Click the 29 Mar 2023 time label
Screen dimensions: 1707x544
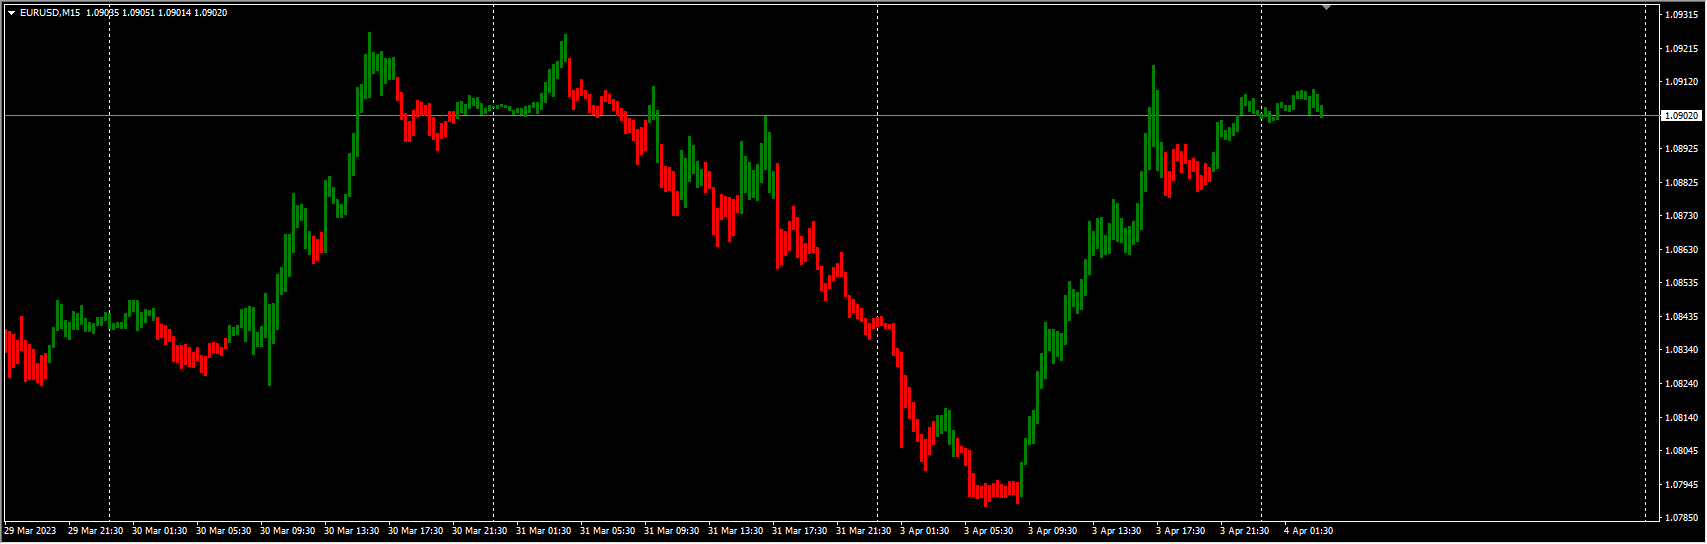pos(30,531)
